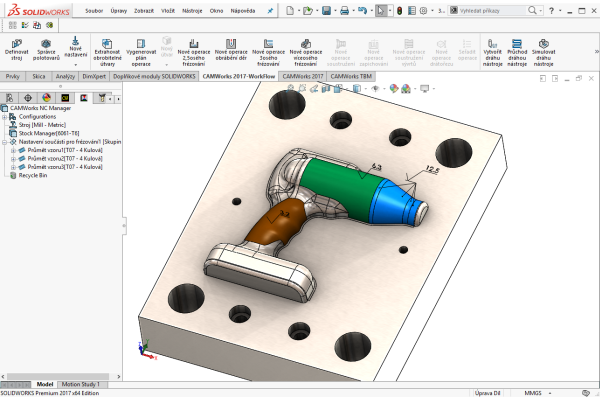Switch to the Motion Study 1 tab
This screenshot has width=600, height=397.
click(x=80, y=384)
